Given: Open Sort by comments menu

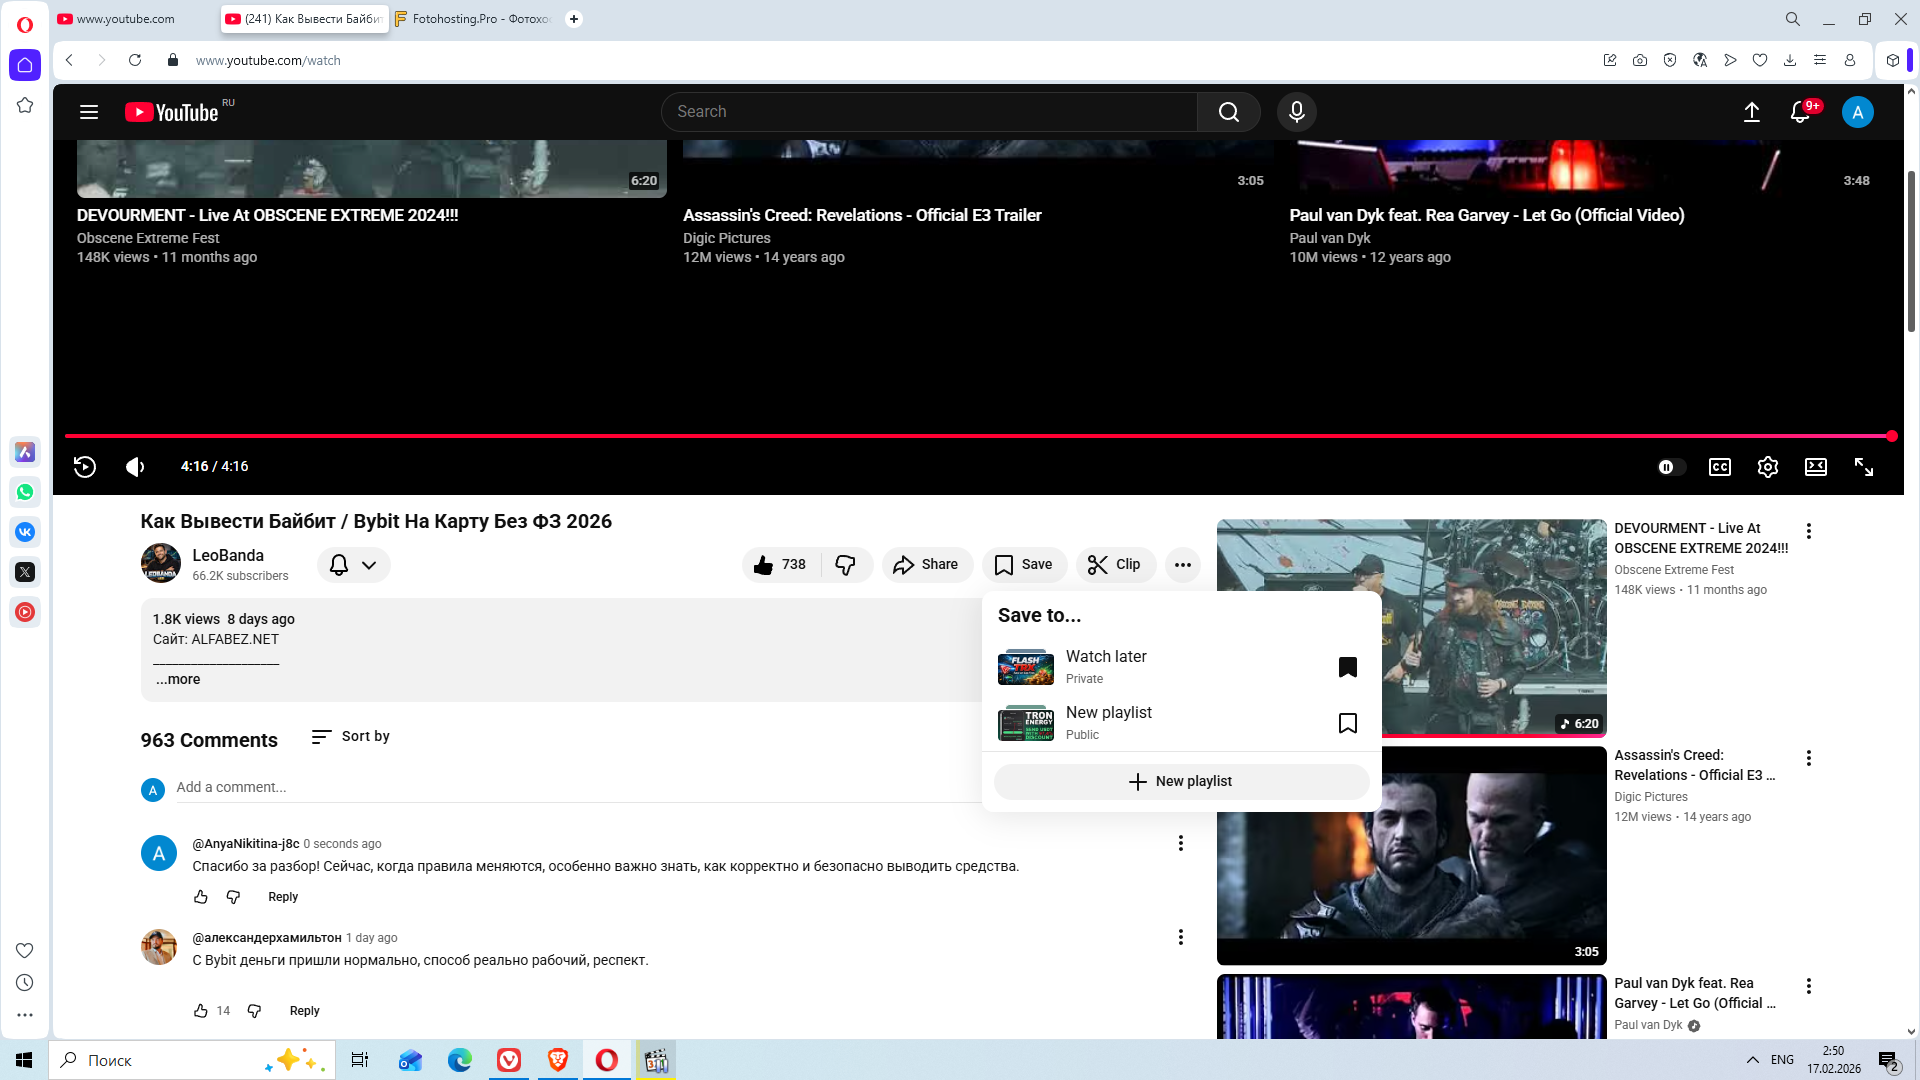Looking at the screenshot, I should [351, 737].
